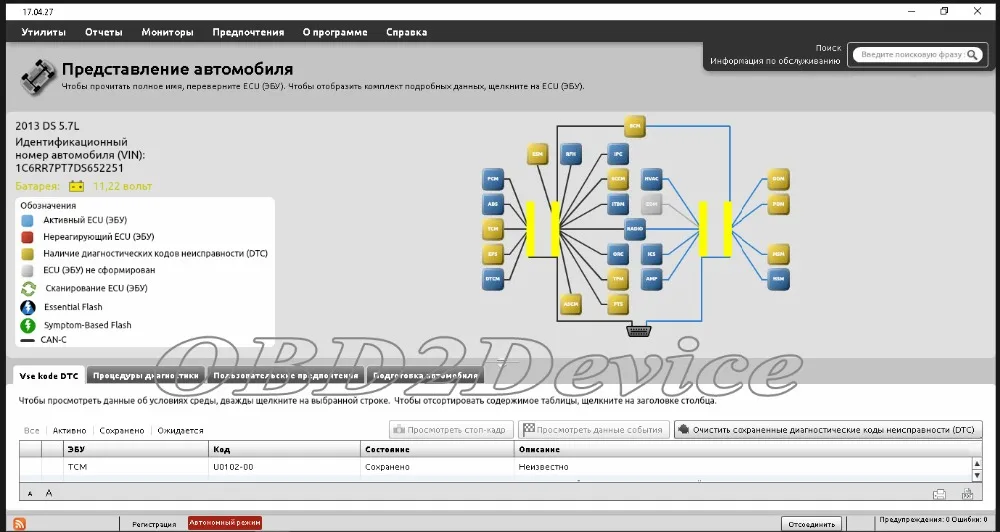Open the ICS ECU node
Image resolution: width=1000 pixels, height=532 pixels.
pos(651,254)
